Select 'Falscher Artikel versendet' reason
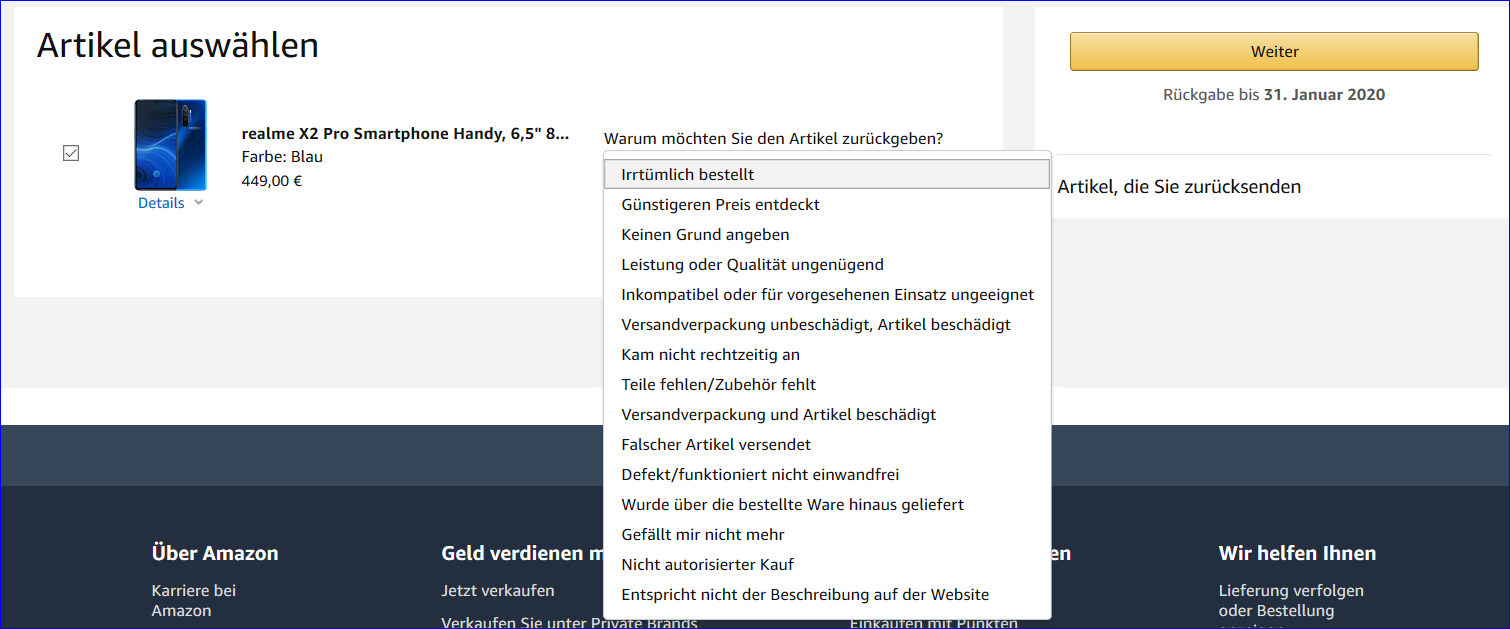1510x629 pixels. click(828, 444)
